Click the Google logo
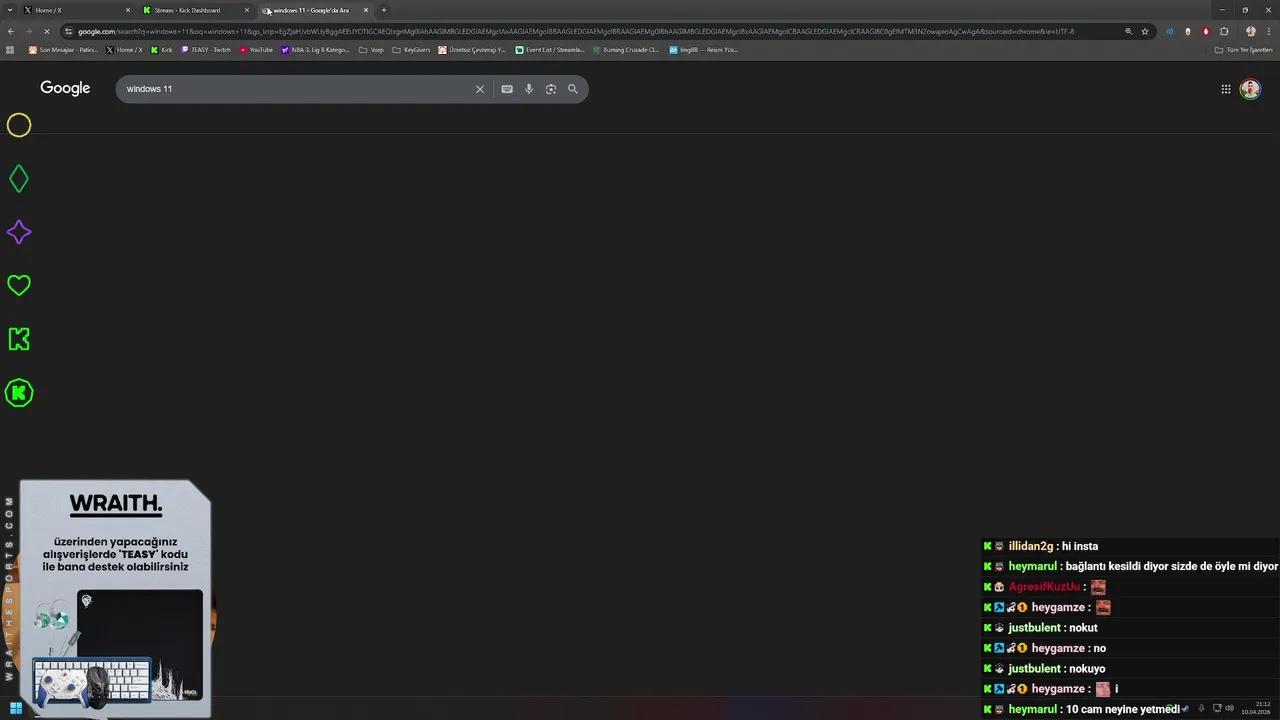Viewport: 1280px width, 720px height. point(65,88)
